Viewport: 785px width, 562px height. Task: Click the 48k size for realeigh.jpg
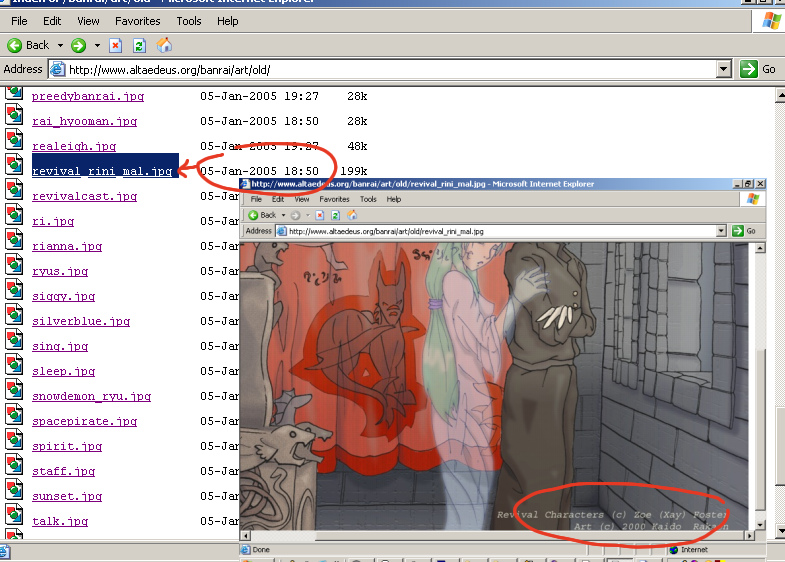[357, 146]
